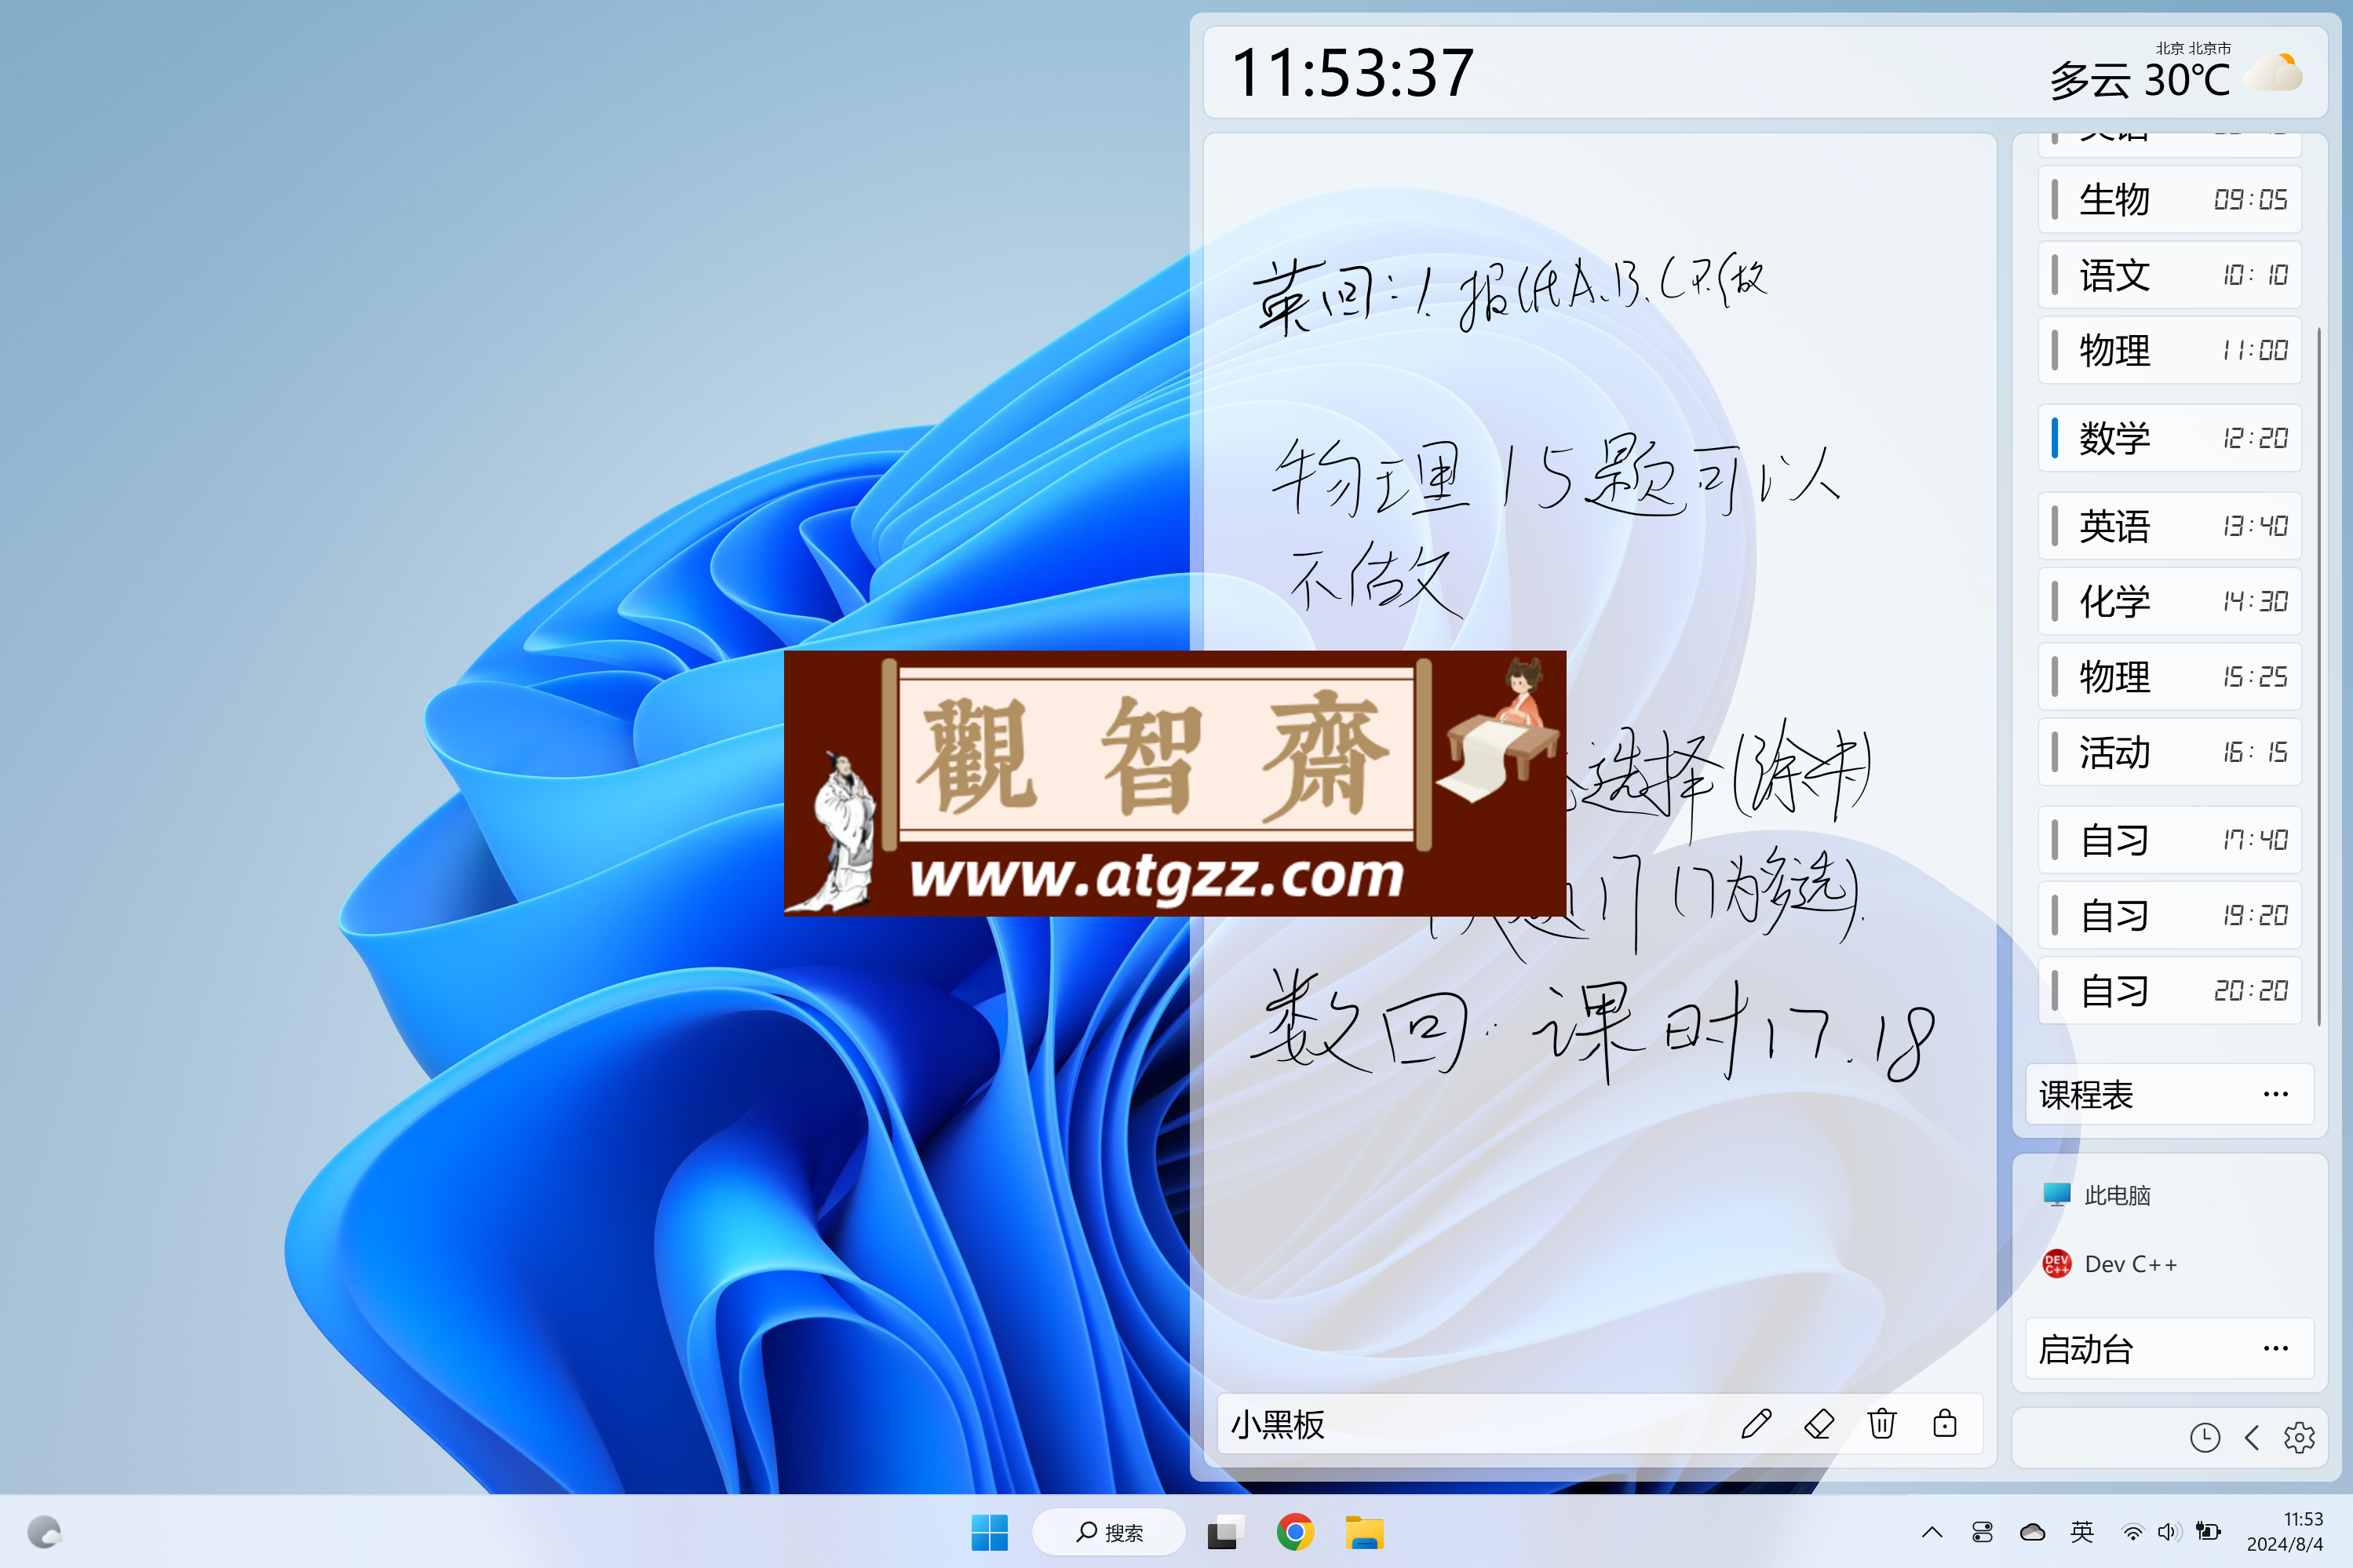This screenshot has width=2353, height=1568.
Task: Open the clock icon in widget footer
Action: point(2204,1438)
